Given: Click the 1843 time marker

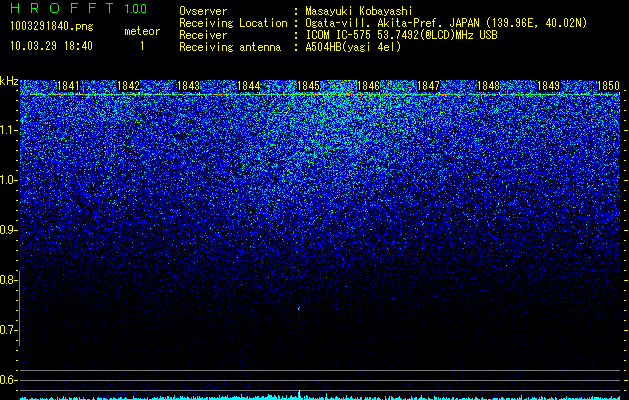Looking at the screenshot, I should 188,86.
